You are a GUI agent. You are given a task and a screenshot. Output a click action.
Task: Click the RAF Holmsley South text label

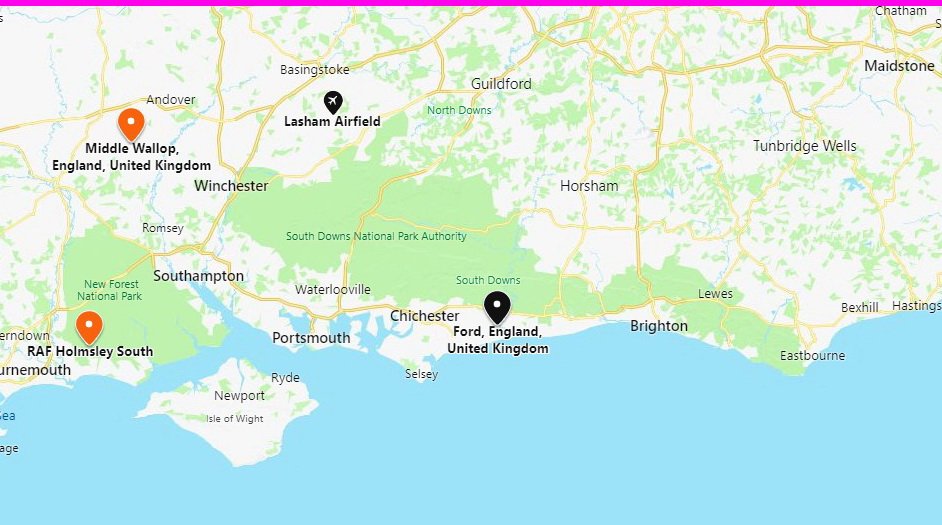[x=90, y=351]
